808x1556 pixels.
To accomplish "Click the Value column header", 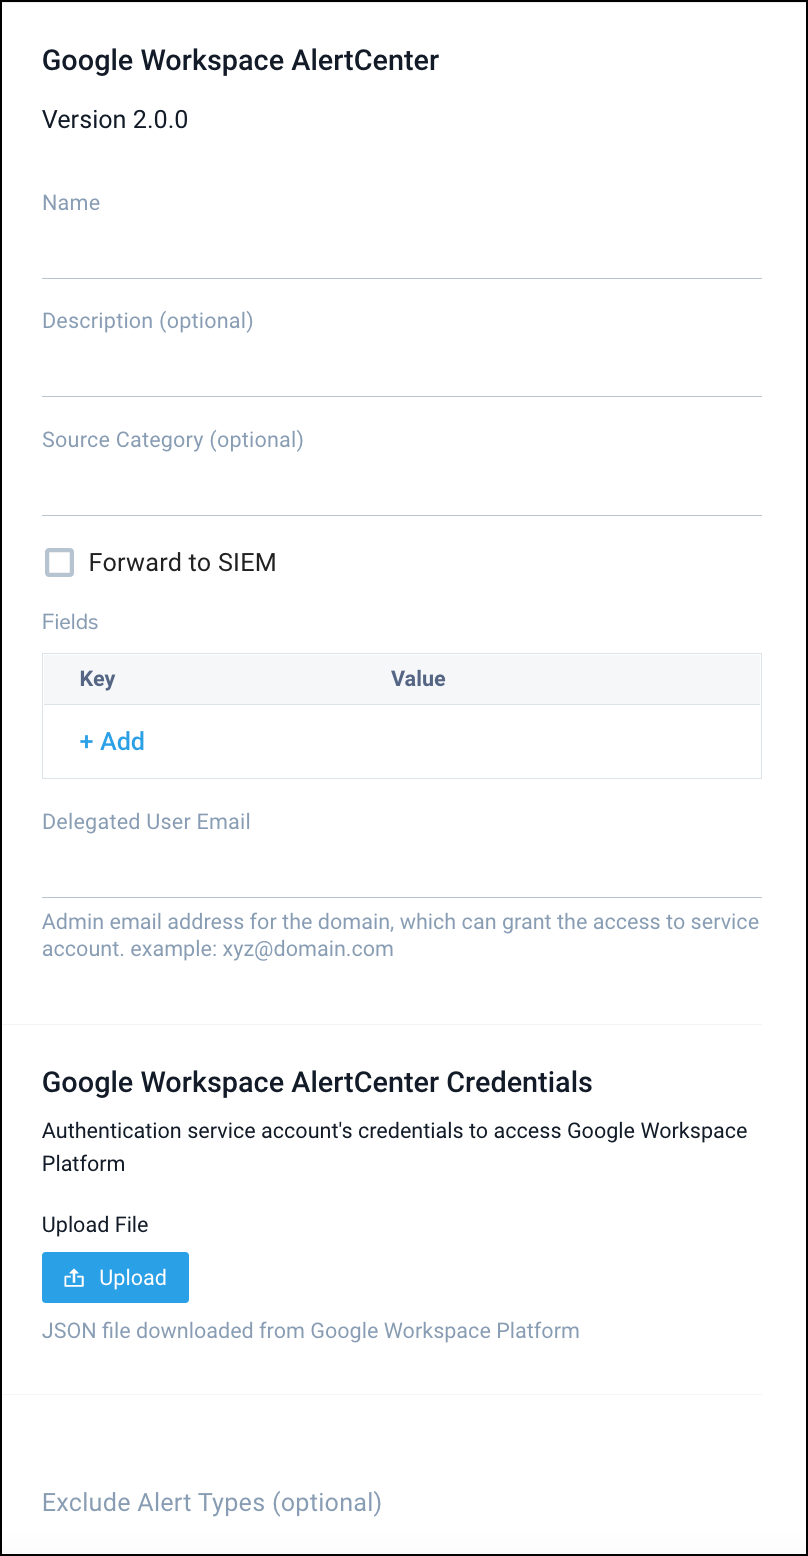I will point(418,678).
